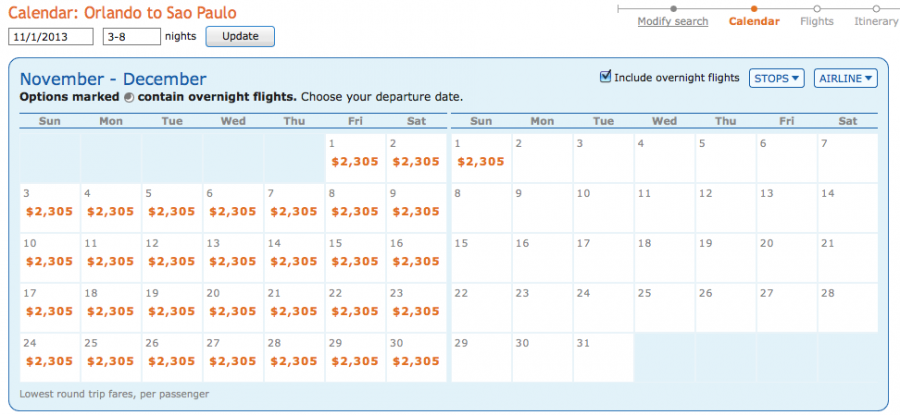
Task: Expand the AIRLINE dropdown filter
Action: coord(845,78)
